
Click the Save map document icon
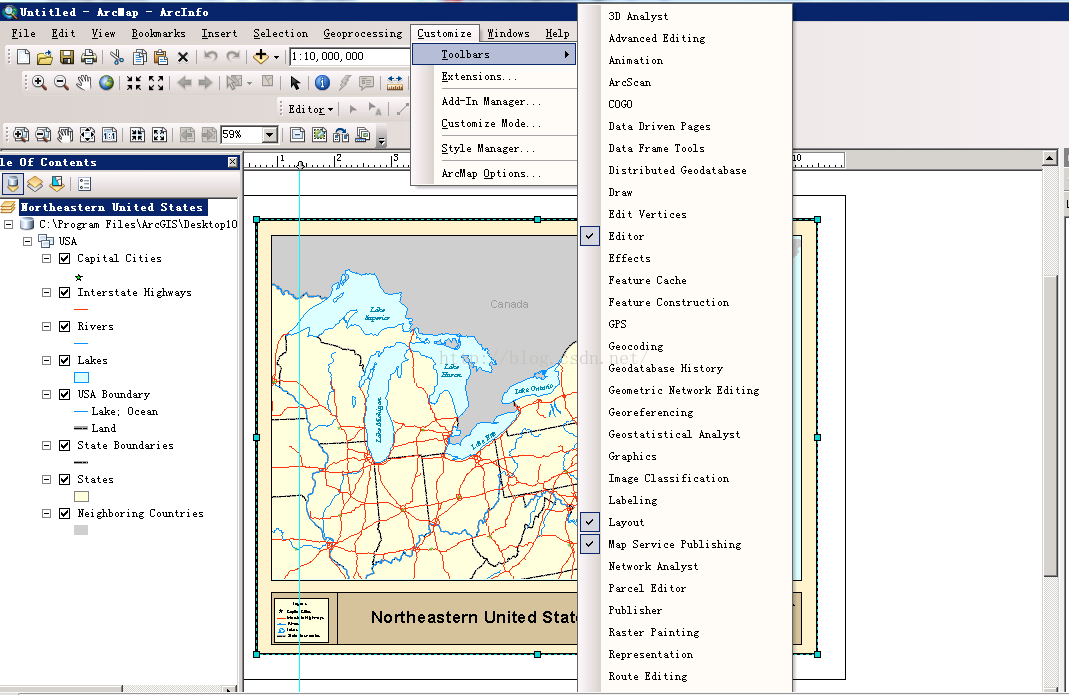click(68, 57)
